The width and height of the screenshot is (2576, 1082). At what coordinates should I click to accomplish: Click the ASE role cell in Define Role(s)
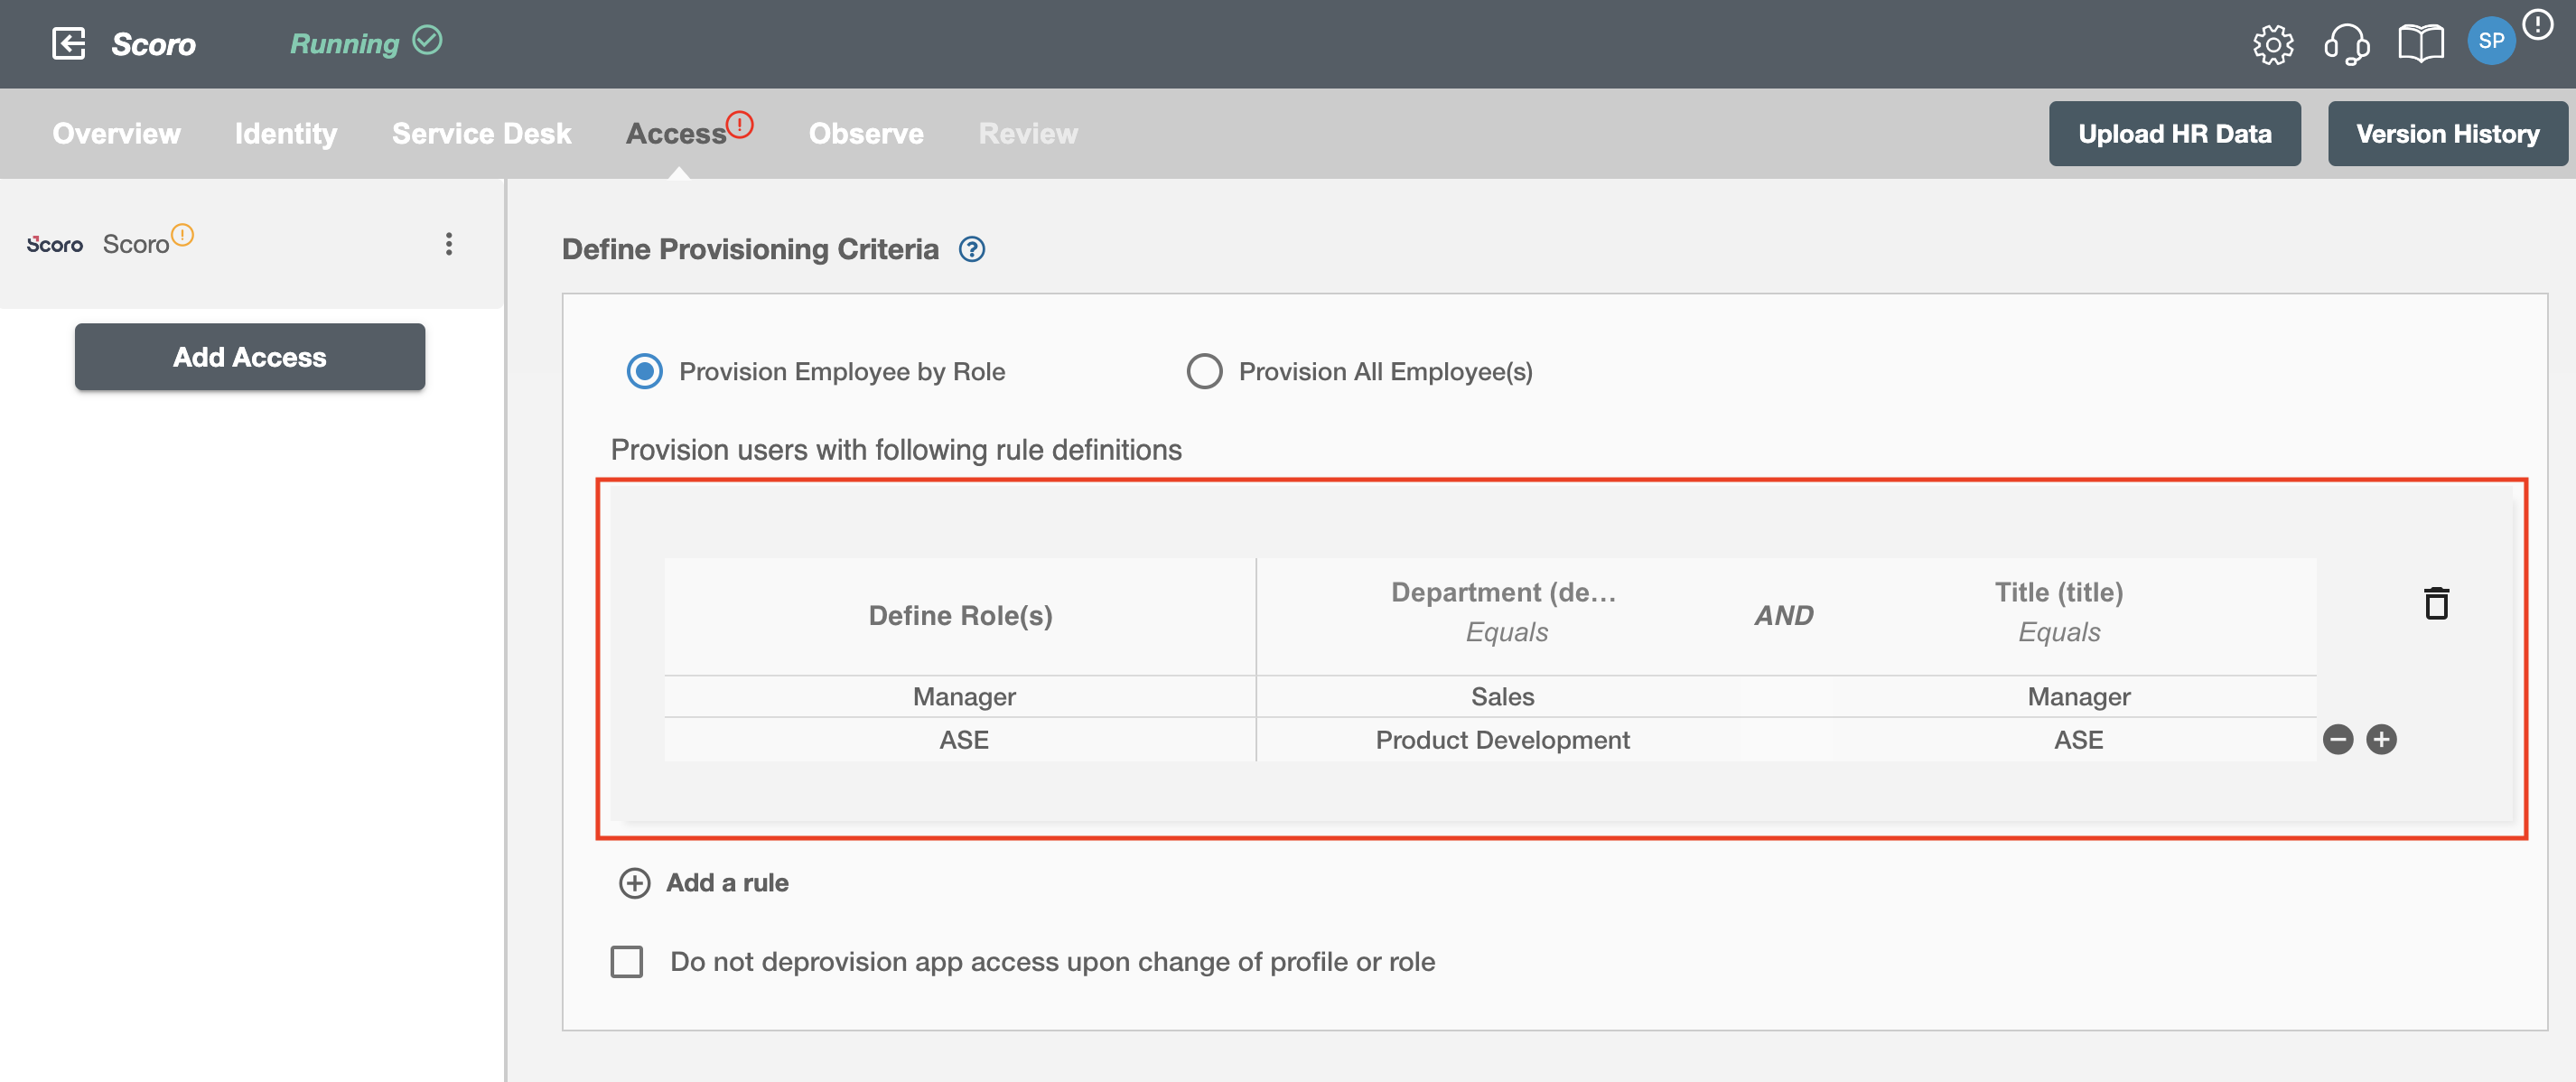[x=960, y=740]
